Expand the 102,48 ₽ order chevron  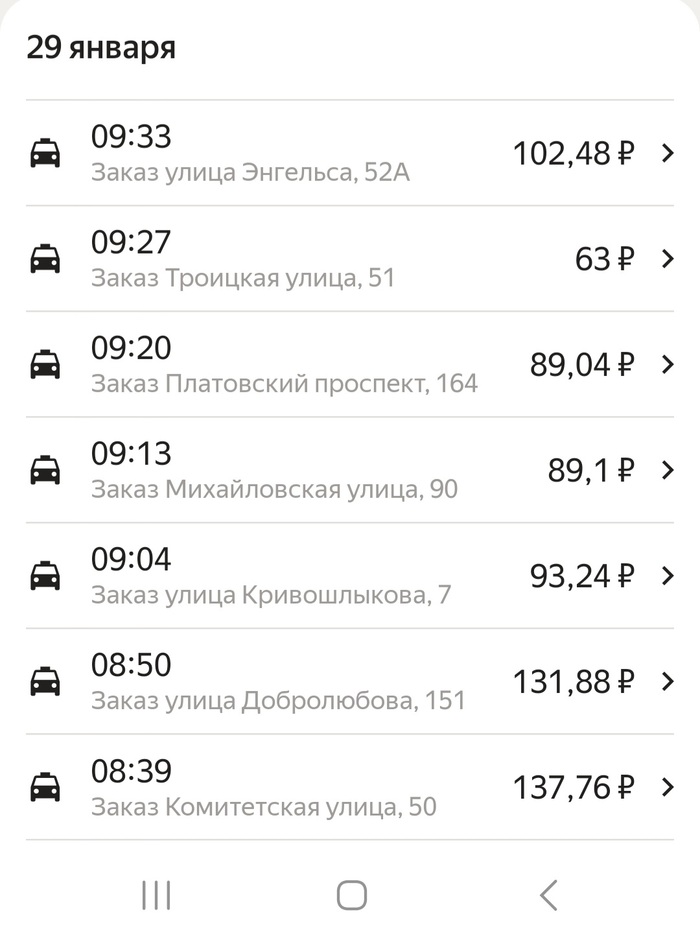coord(668,153)
